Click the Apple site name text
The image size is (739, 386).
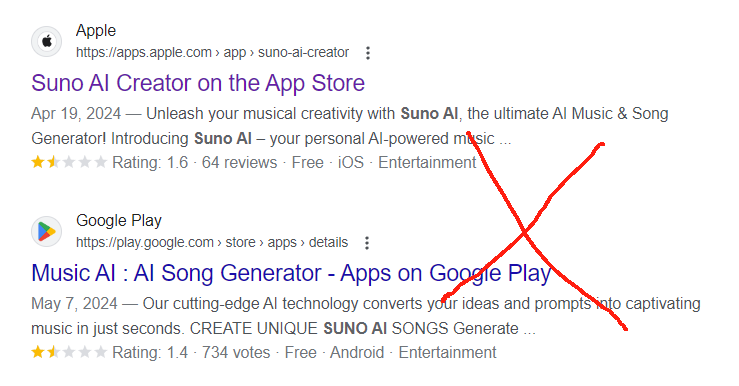point(96,31)
